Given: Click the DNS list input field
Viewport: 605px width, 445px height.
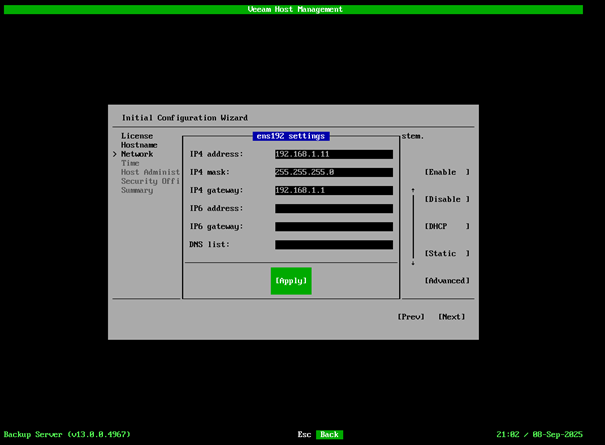Looking at the screenshot, I should point(333,244).
